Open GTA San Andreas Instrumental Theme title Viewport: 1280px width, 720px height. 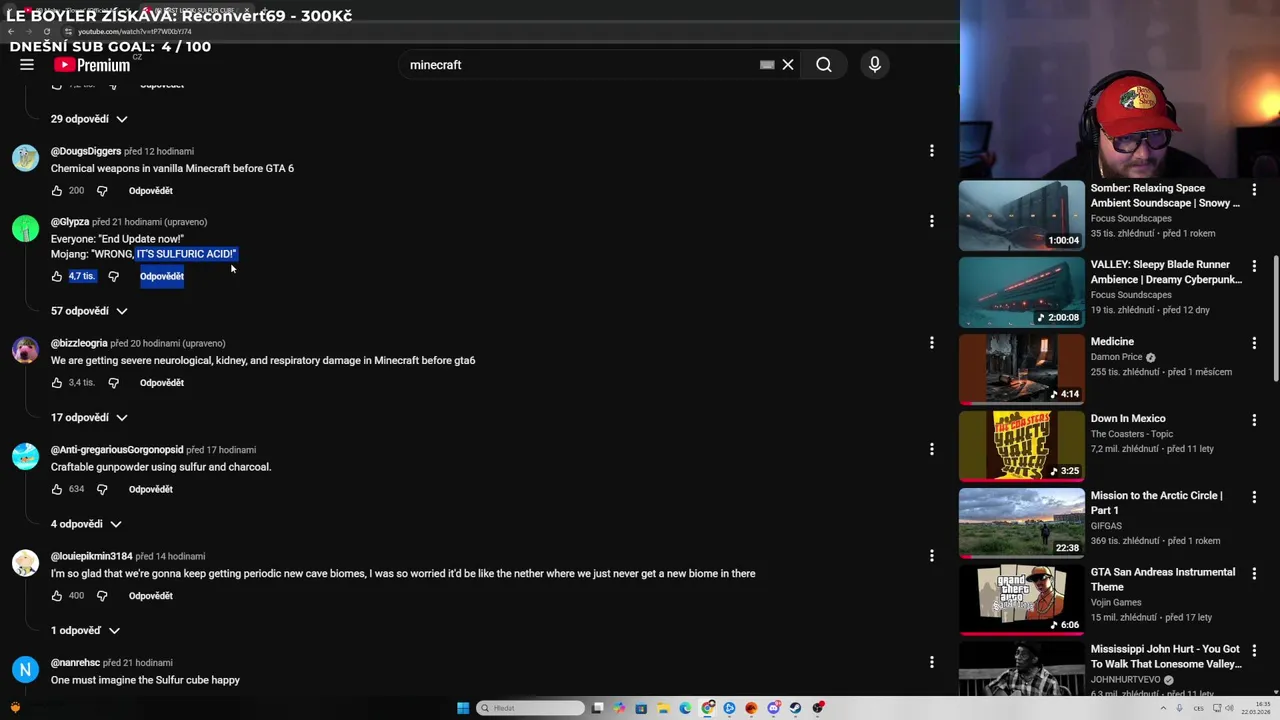click(1163, 579)
